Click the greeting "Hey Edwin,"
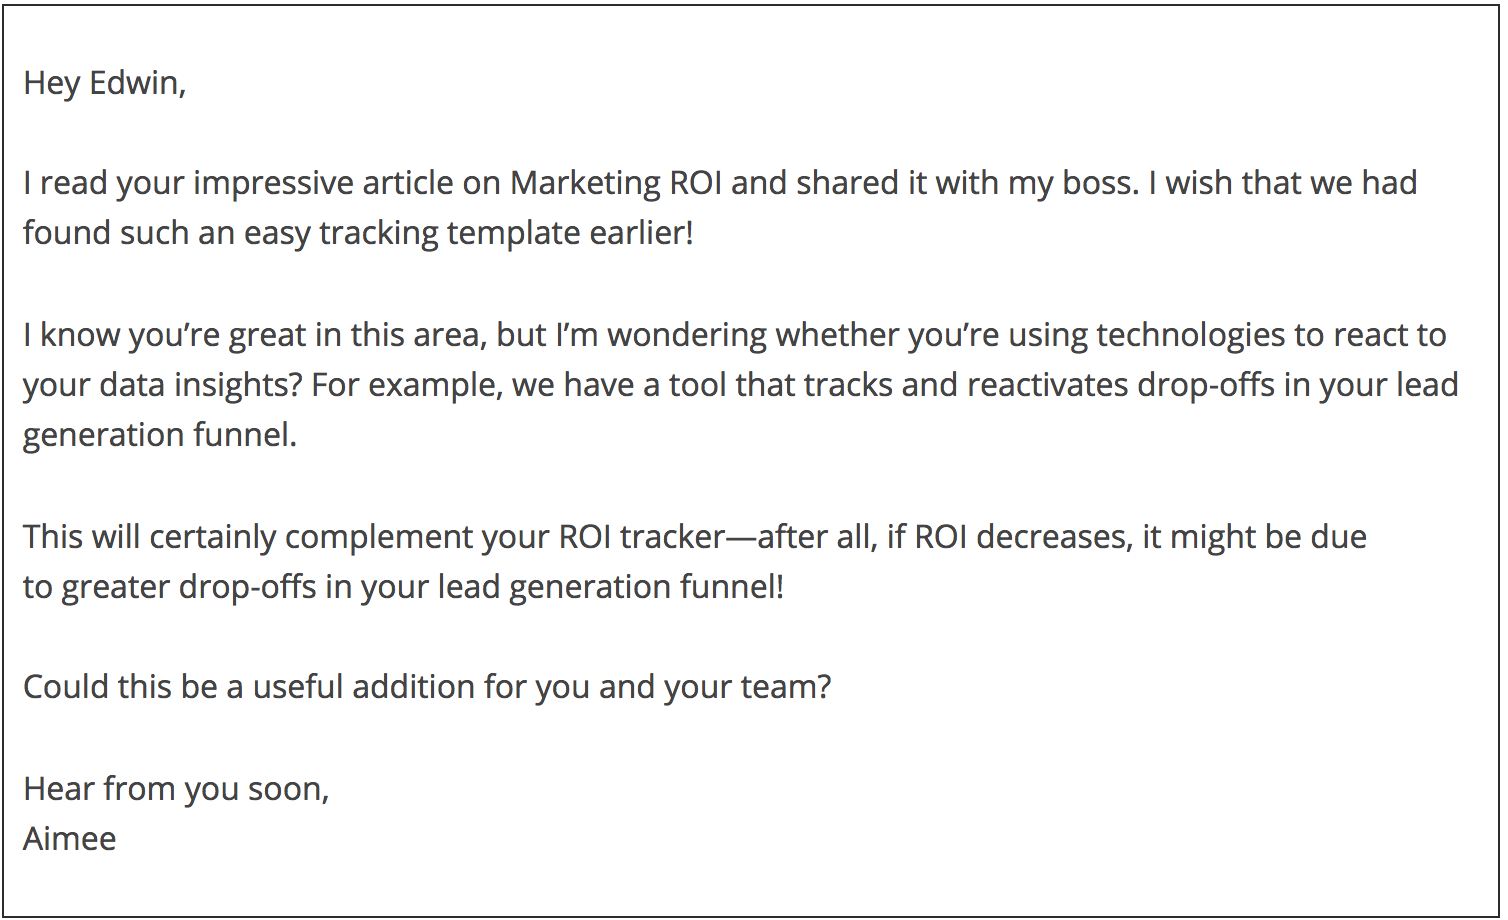1508x920 pixels. pos(105,82)
